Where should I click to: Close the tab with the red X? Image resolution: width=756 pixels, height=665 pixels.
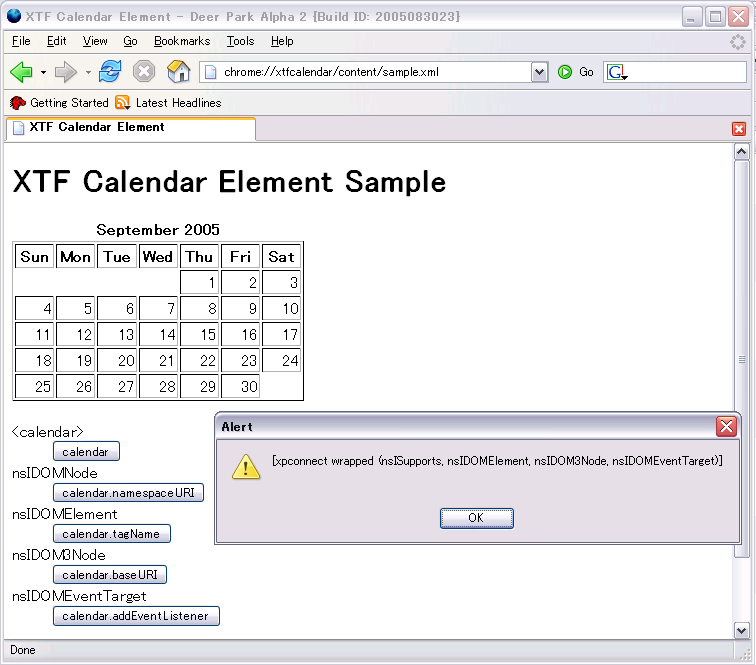(738, 129)
